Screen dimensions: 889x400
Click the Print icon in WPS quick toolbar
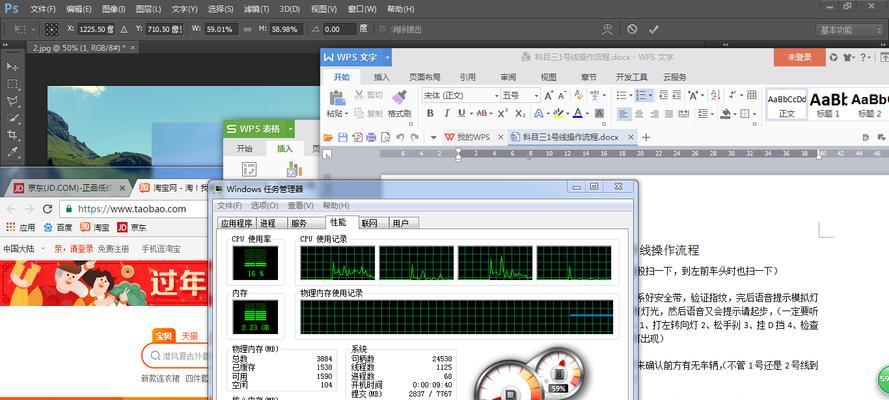(x=371, y=137)
